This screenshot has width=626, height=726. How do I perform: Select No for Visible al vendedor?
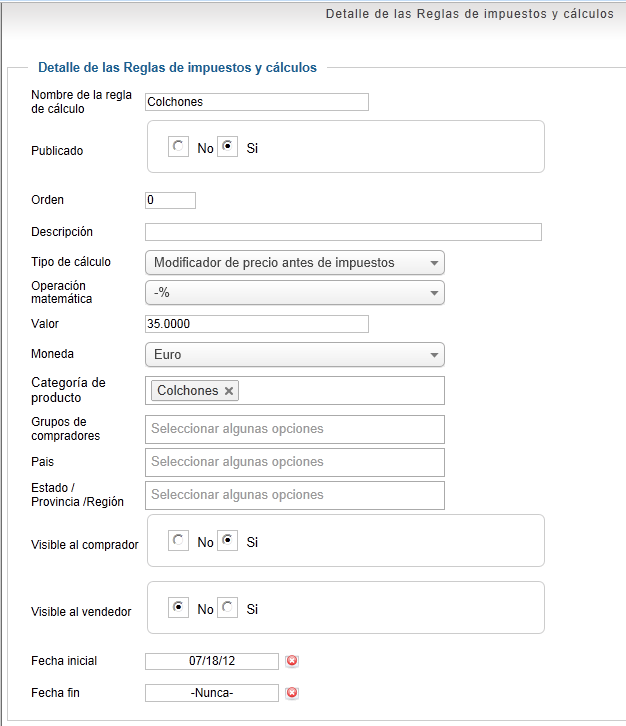[178, 607]
